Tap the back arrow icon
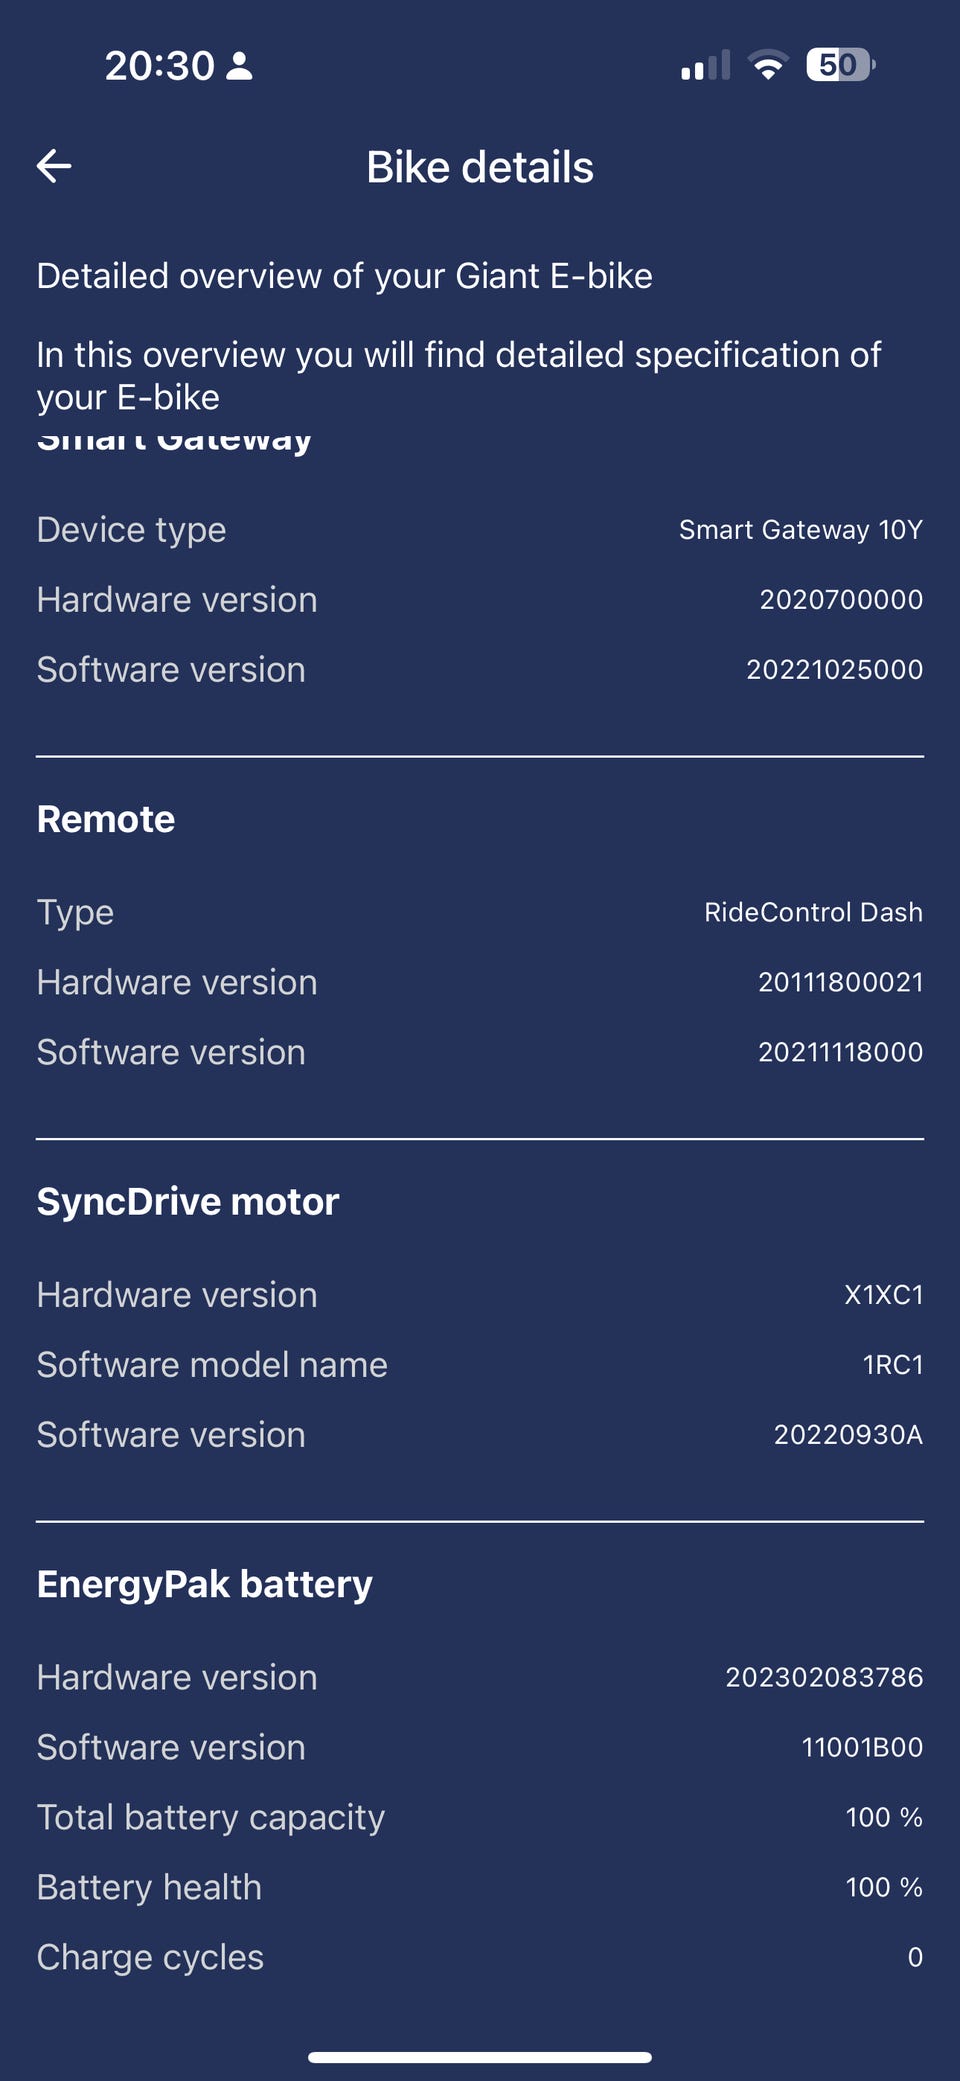This screenshot has width=960, height=2081. click(x=54, y=166)
